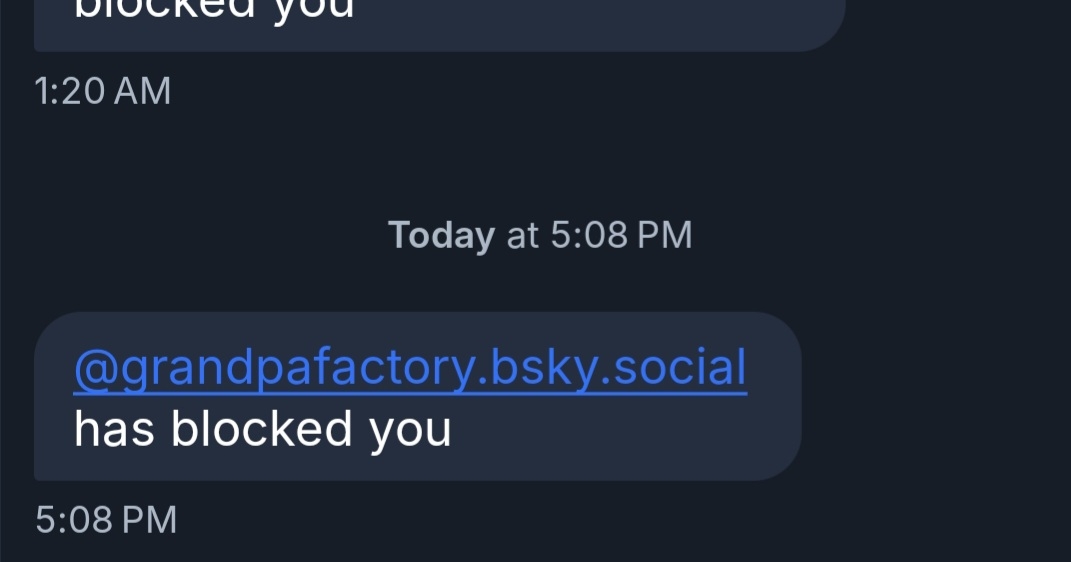Tap the "at 5:08 PM" separator text
The height and width of the screenshot is (562, 1071).
(x=599, y=236)
